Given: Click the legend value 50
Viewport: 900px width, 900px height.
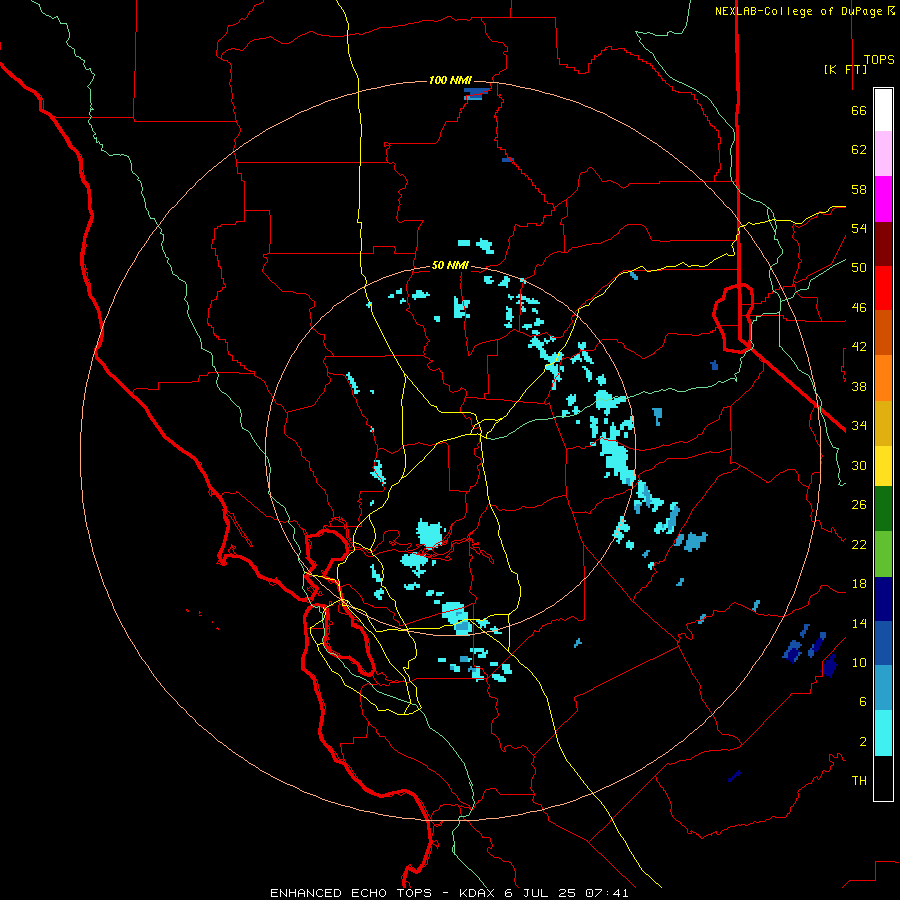Looking at the screenshot, I should [x=859, y=268].
